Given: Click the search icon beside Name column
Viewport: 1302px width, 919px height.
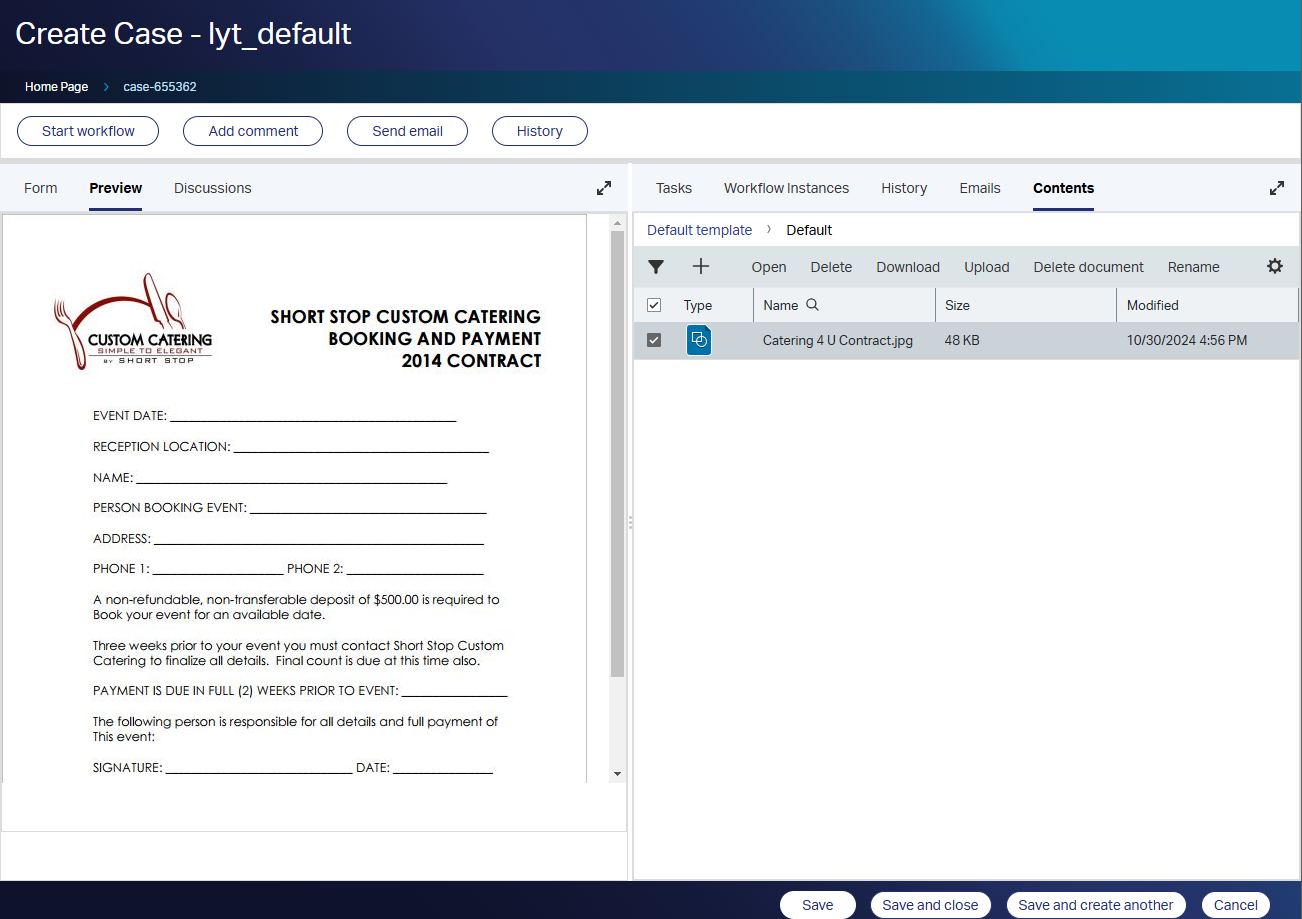Looking at the screenshot, I should [812, 305].
